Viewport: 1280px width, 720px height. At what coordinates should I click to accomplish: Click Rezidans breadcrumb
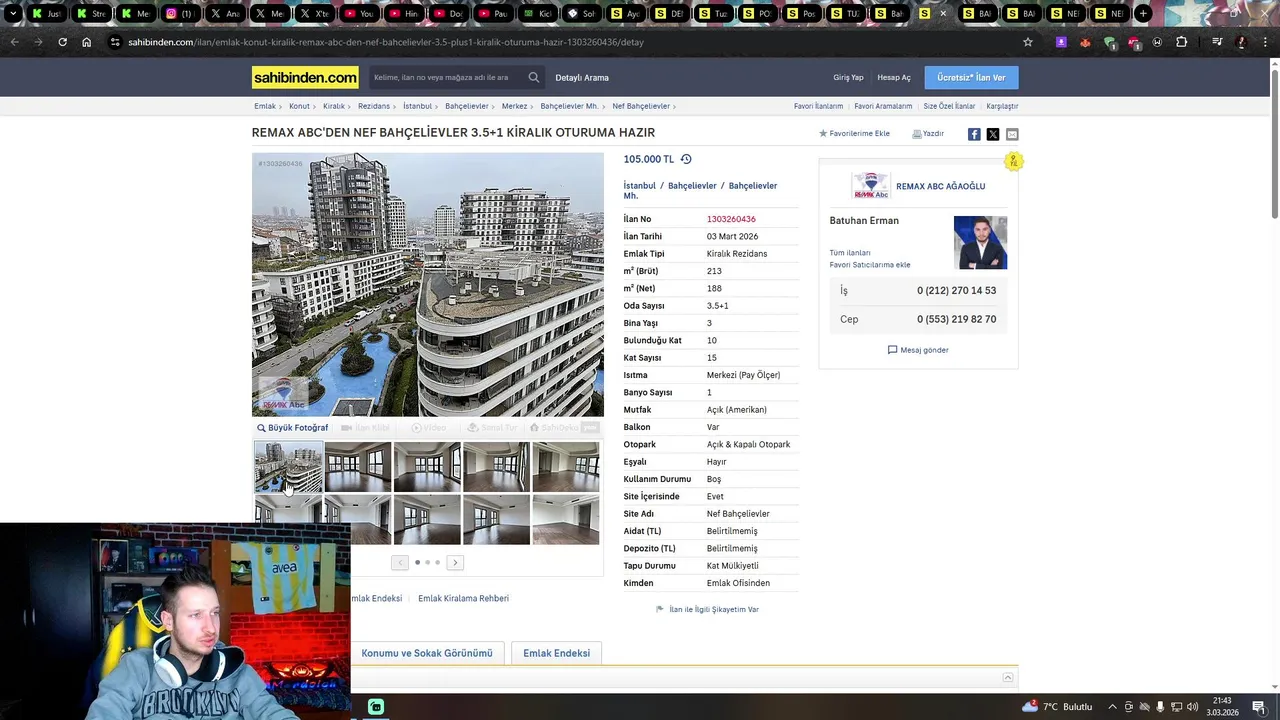tap(374, 106)
